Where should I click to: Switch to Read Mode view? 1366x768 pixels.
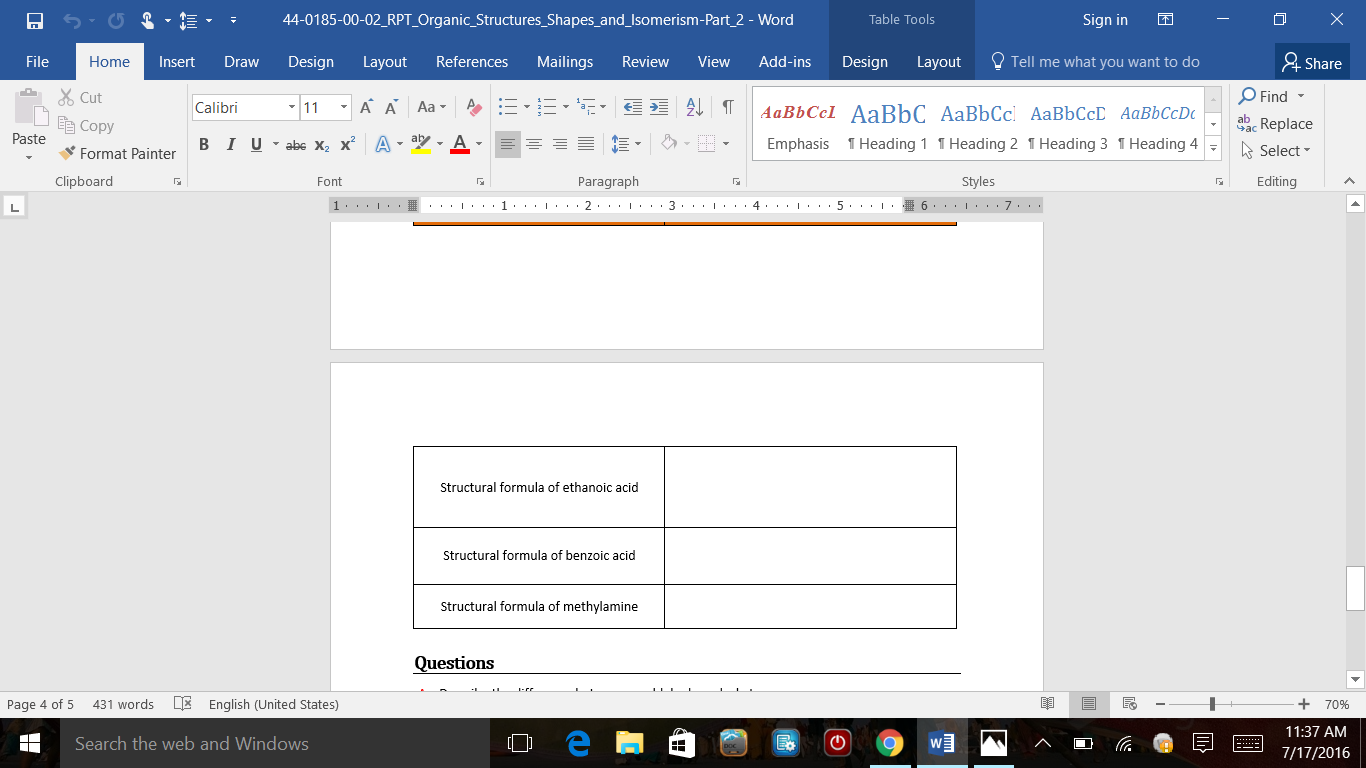pos(1048,704)
